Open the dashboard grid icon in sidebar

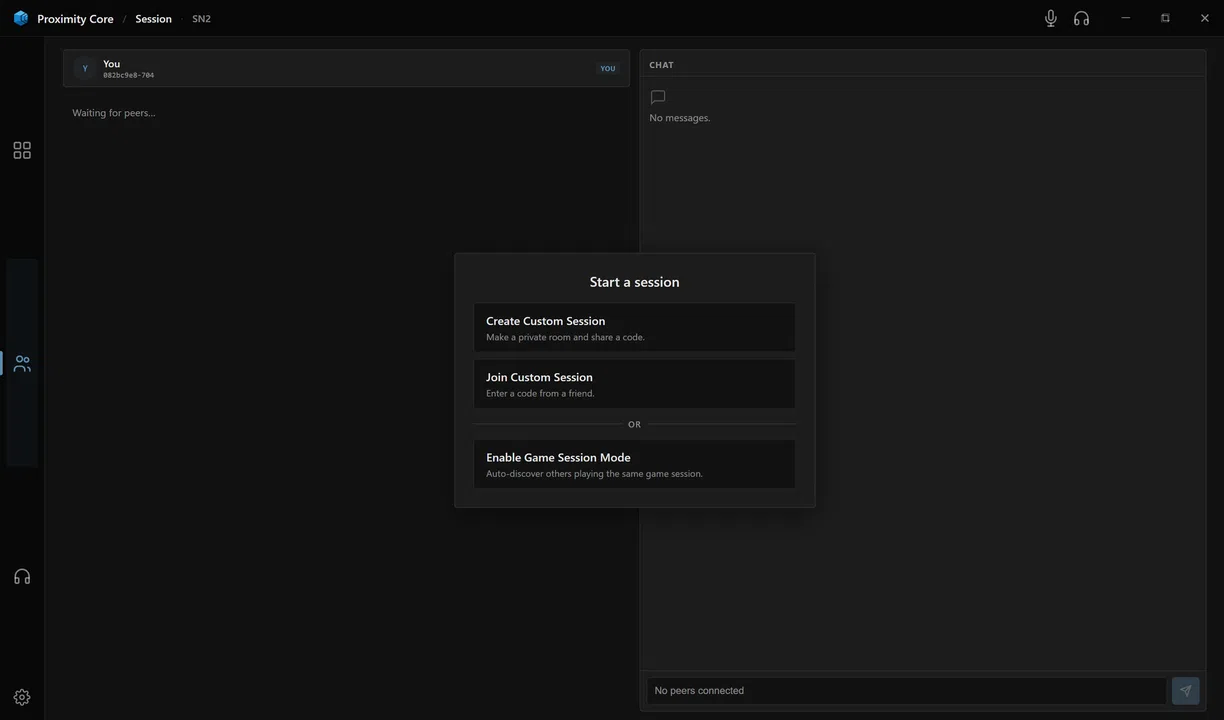click(x=22, y=150)
